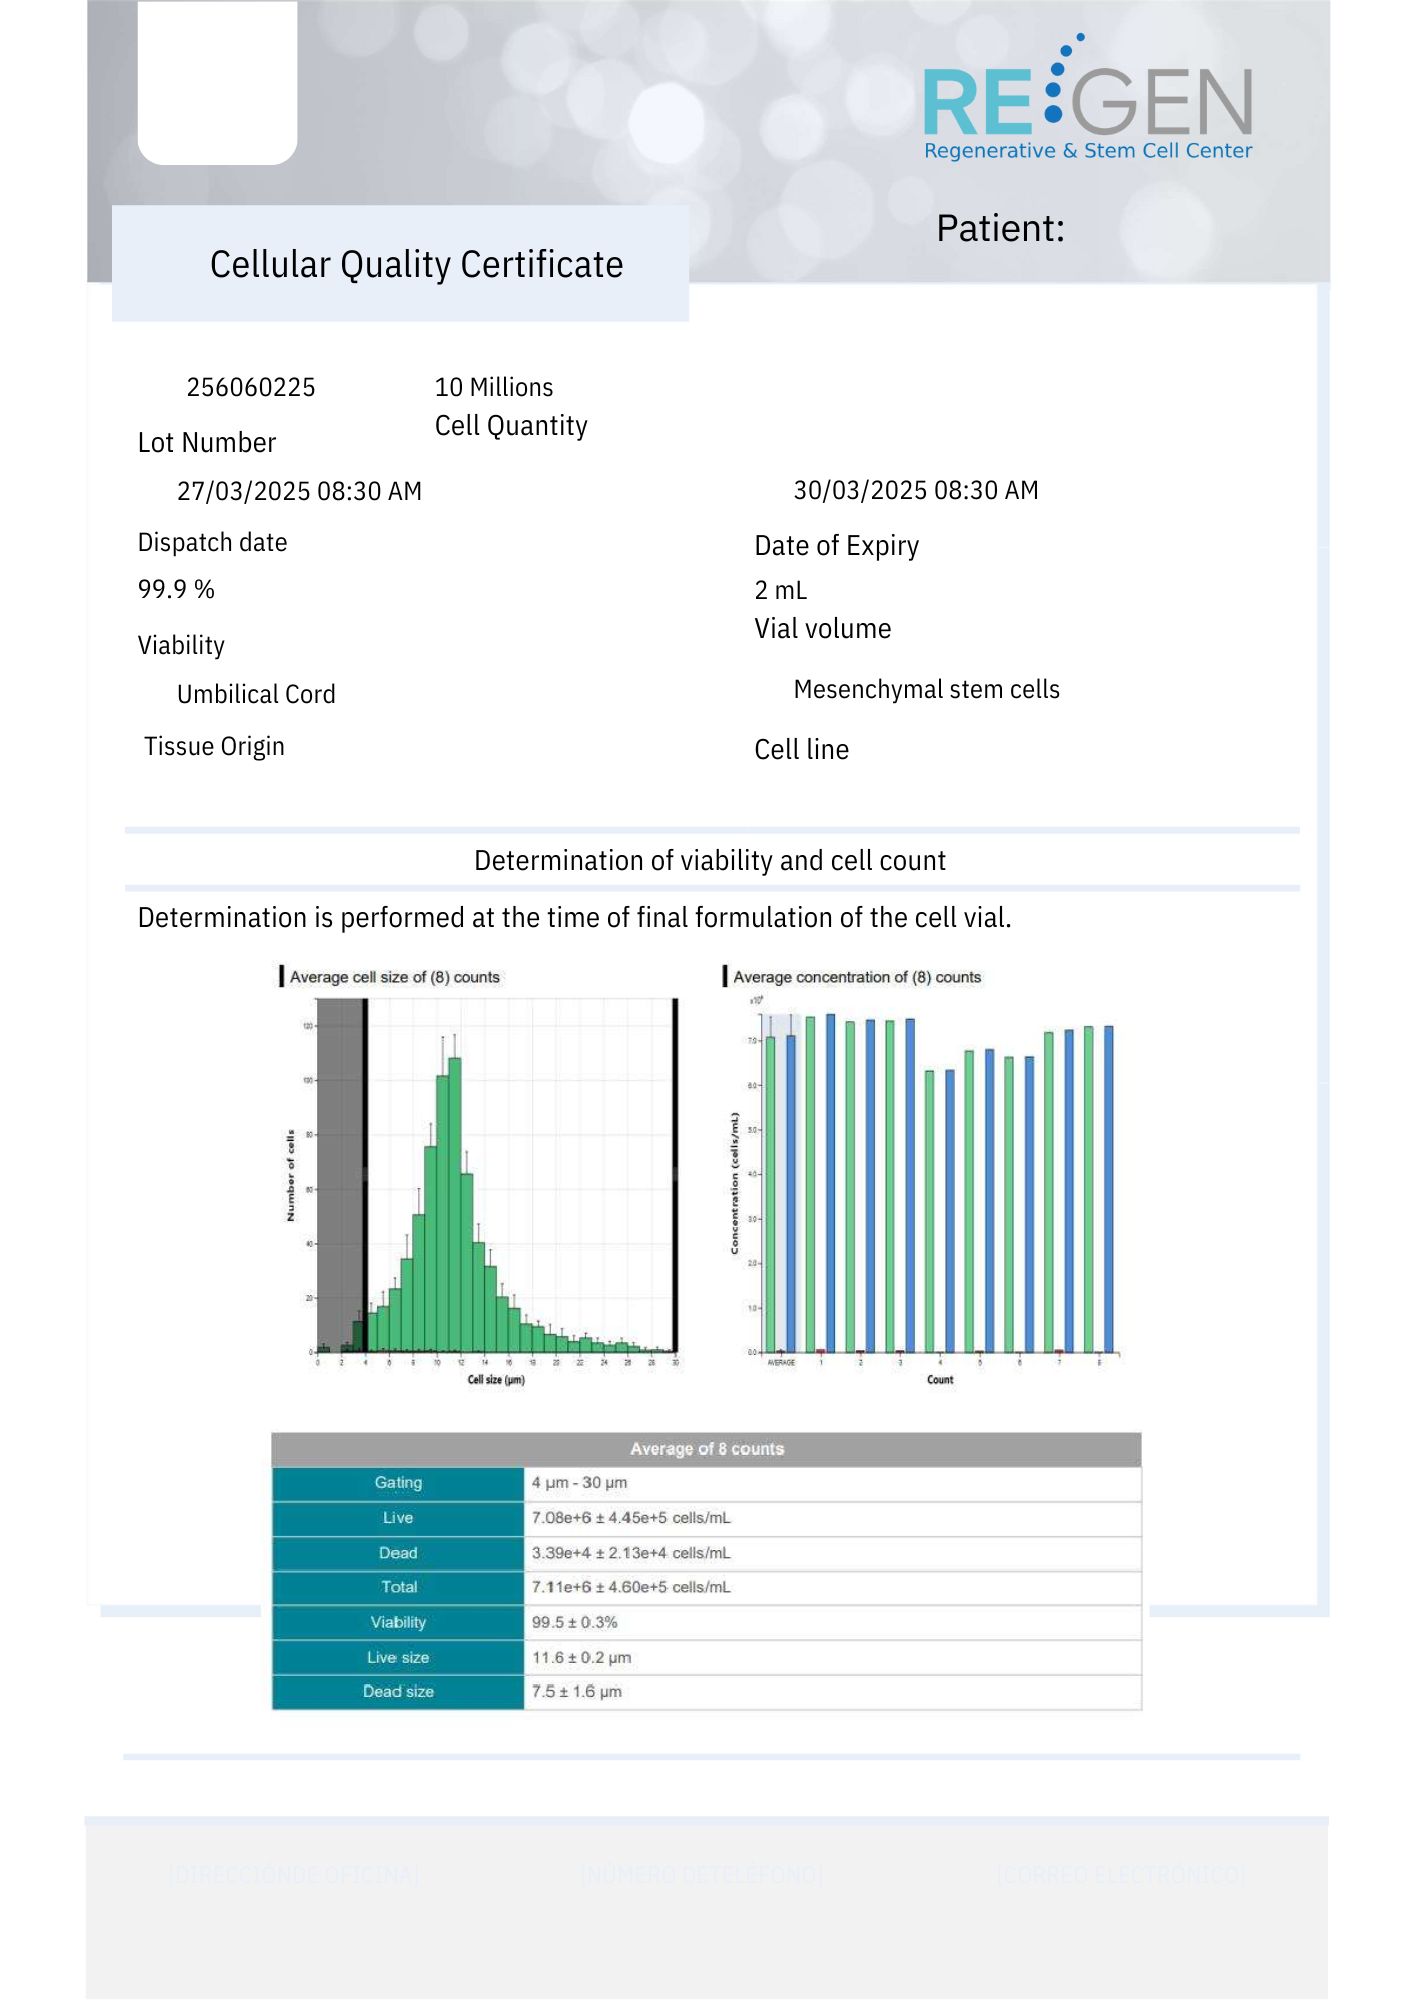Click the 'Date of Expiry' label

coord(836,546)
